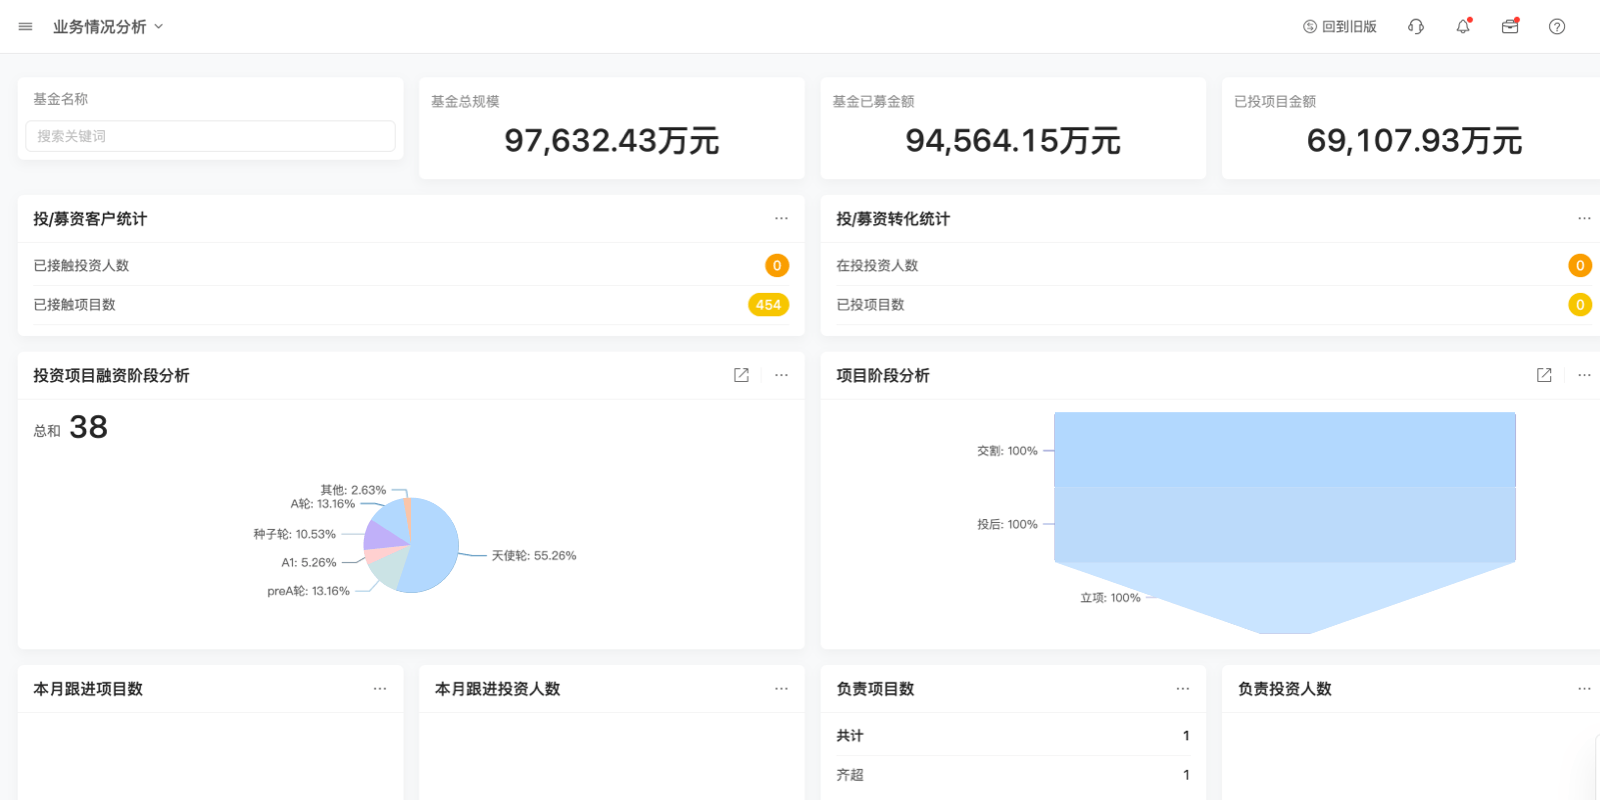
Task: Expand the 投资项目融资阶段分析 chart in new view
Action: click(741, 375)
